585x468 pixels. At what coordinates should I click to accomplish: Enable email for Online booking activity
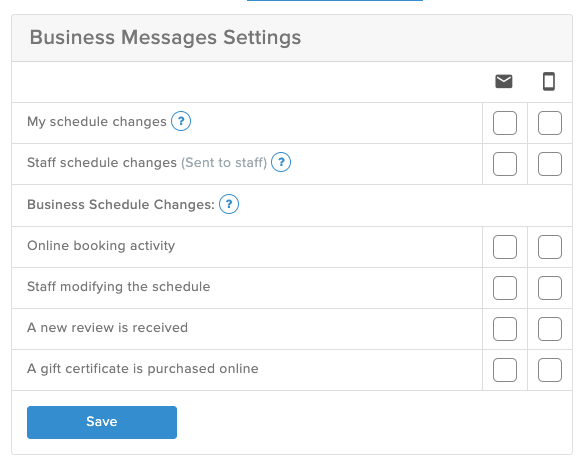click(x=505, y=247)
